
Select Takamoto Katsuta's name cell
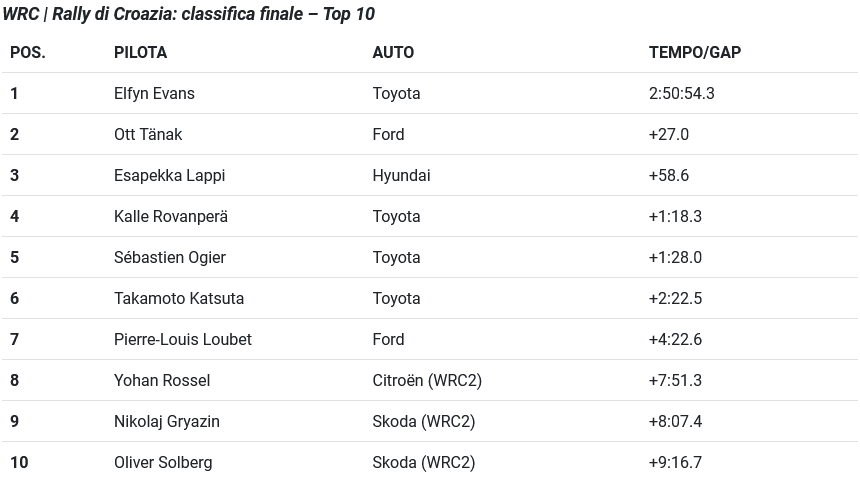pos(179,298)
